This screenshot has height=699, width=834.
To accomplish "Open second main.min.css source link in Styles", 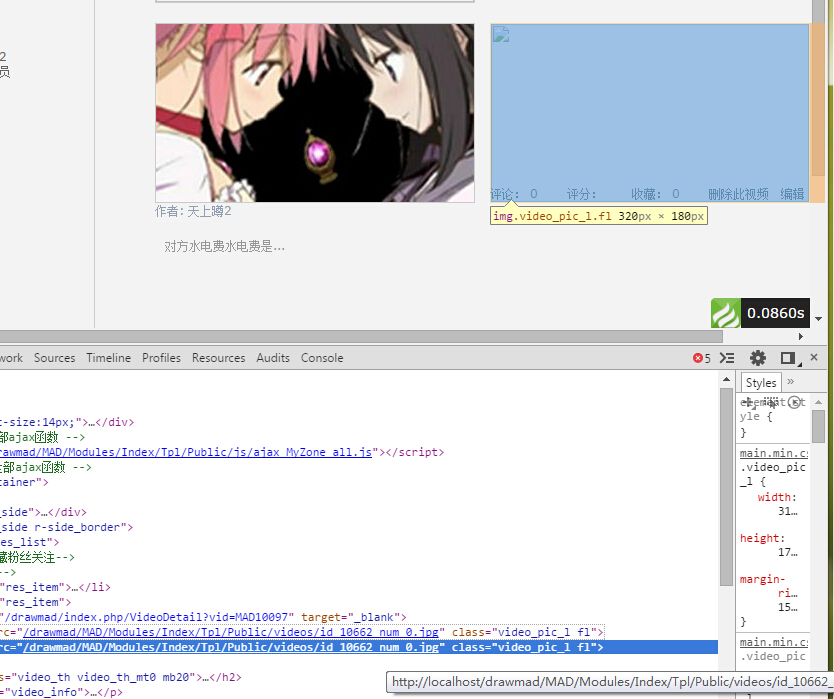I will 774,642.
